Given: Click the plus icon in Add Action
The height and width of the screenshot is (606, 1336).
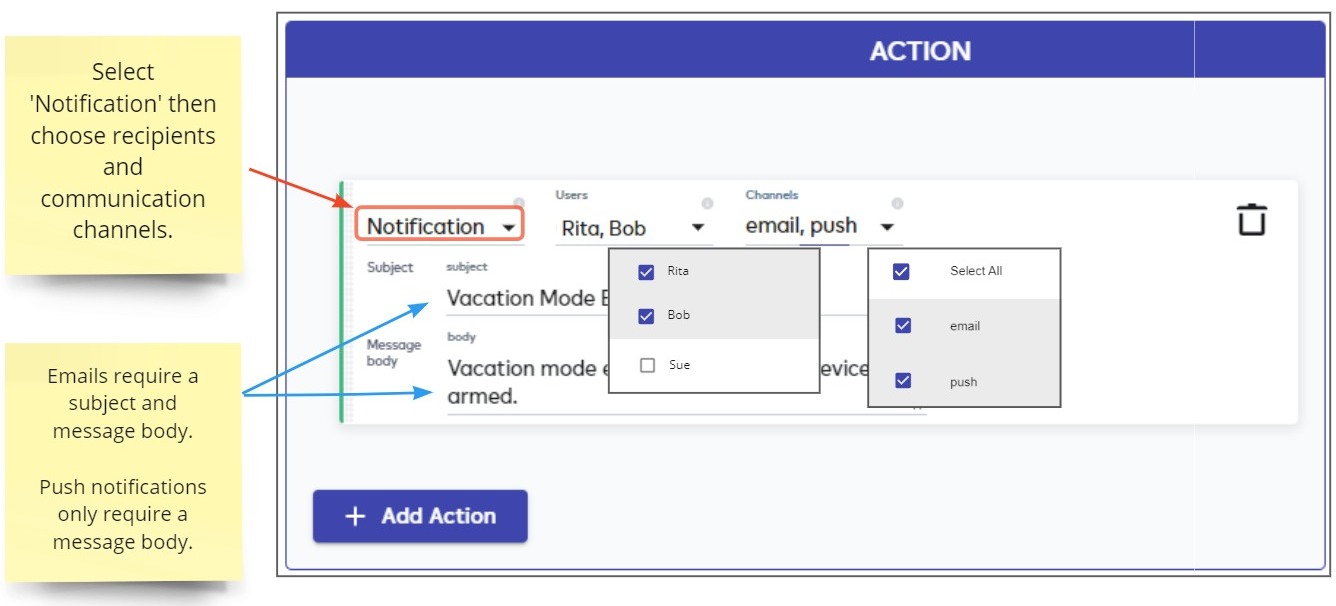Looking at the screenshot, I should pos(355,516).
